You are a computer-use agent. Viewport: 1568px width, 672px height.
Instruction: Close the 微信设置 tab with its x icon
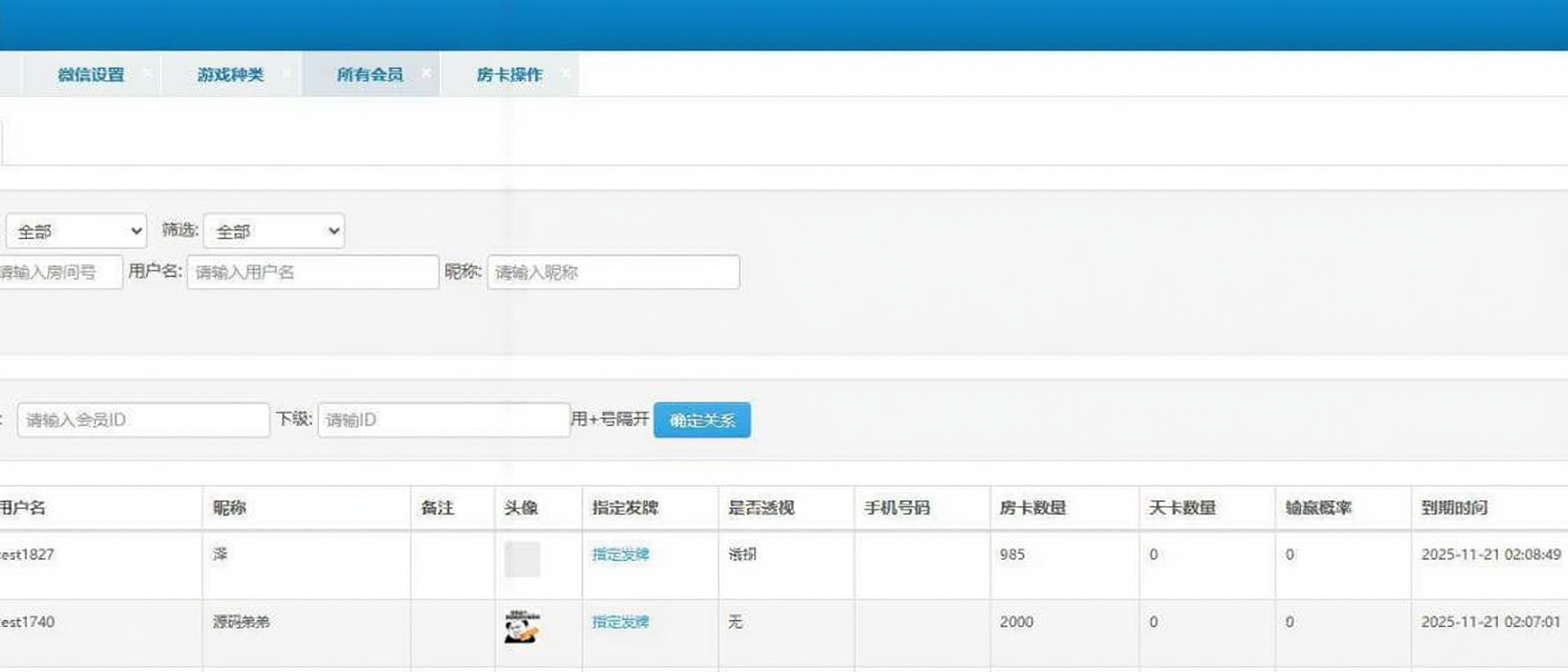147,73
